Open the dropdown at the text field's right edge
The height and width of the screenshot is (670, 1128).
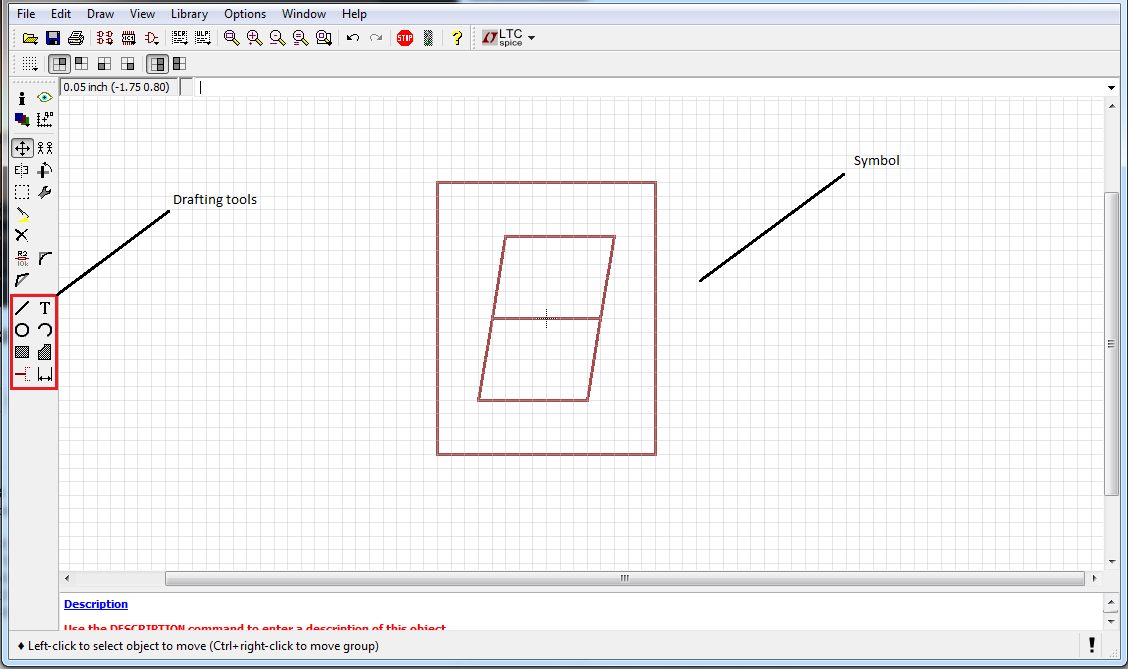[1110, 87]
